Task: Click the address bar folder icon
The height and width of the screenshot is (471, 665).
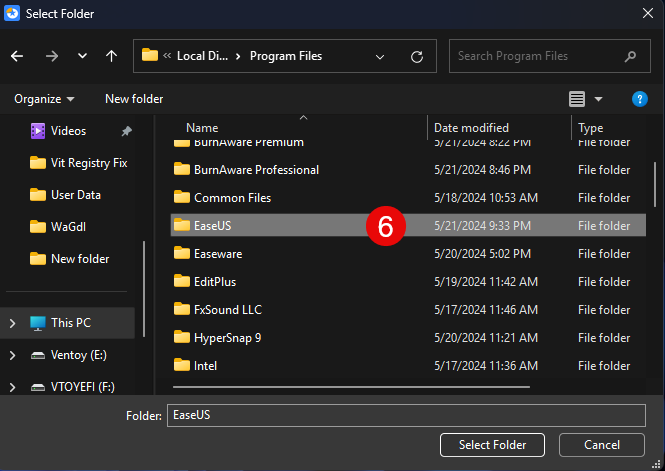Action: click(x=150, y=55)
